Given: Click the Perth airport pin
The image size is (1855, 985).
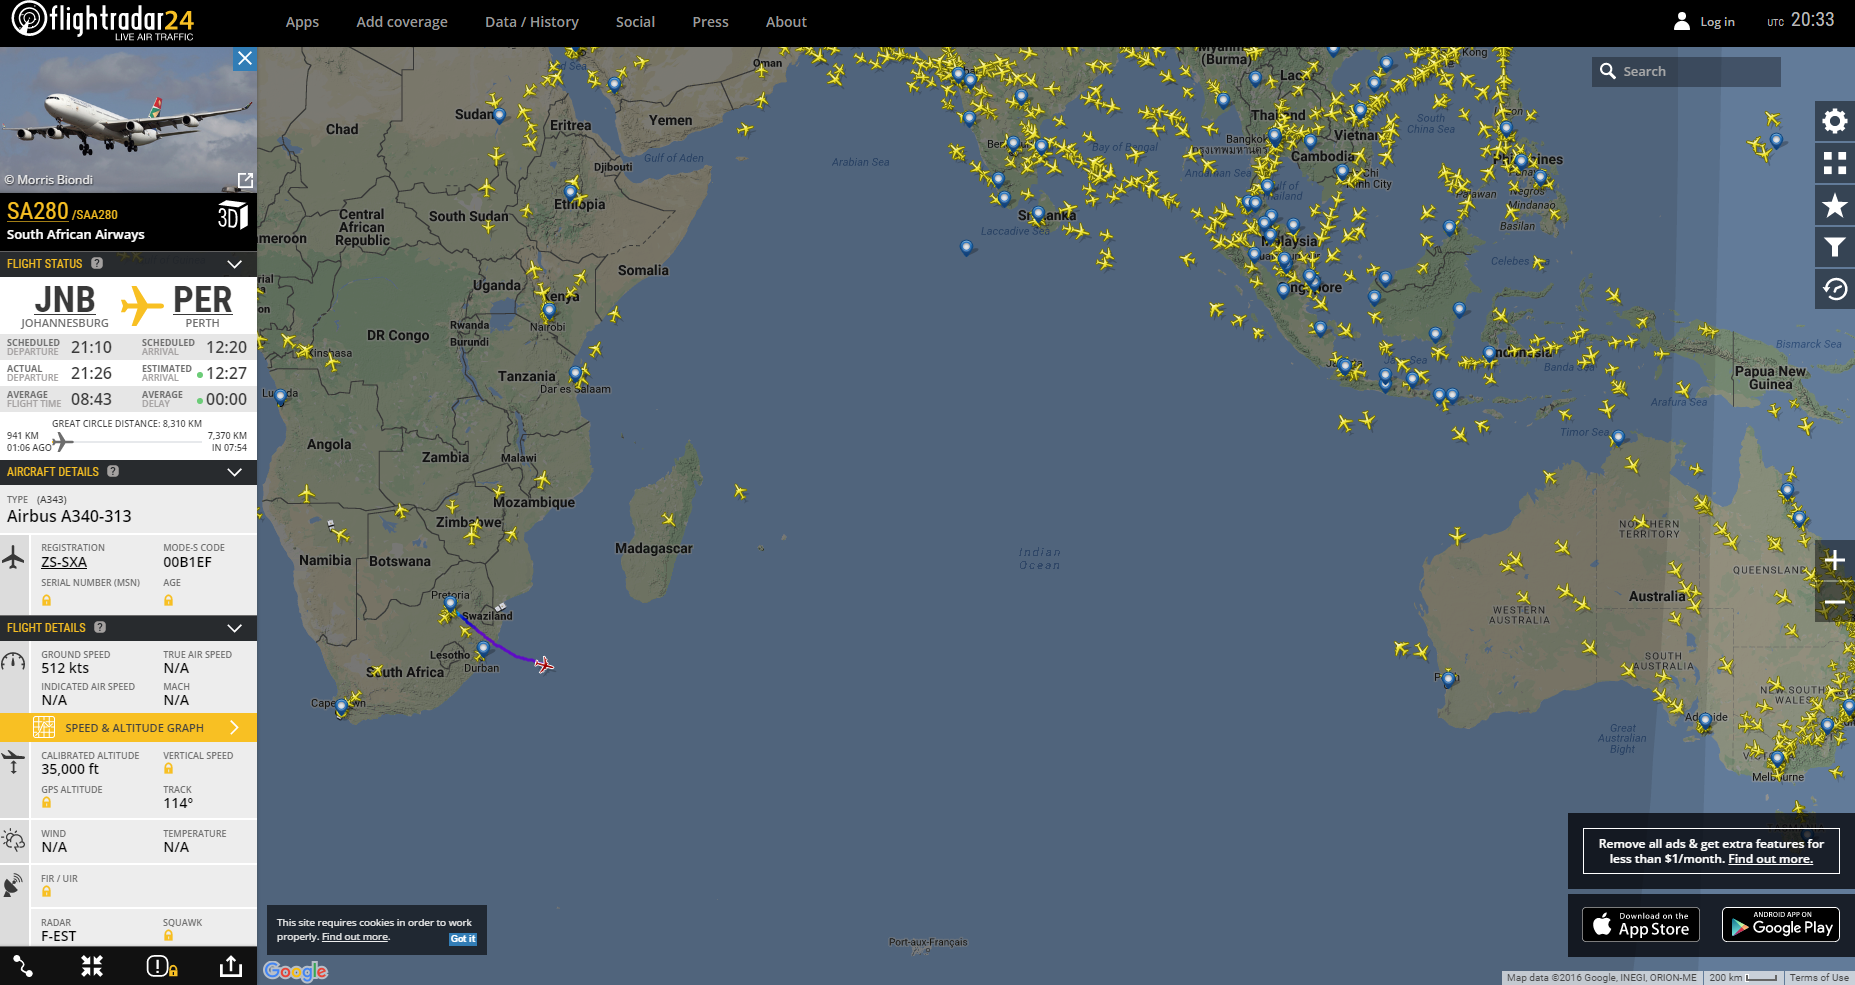Looking at the screenshot, I should click(x=1449, y=680).
